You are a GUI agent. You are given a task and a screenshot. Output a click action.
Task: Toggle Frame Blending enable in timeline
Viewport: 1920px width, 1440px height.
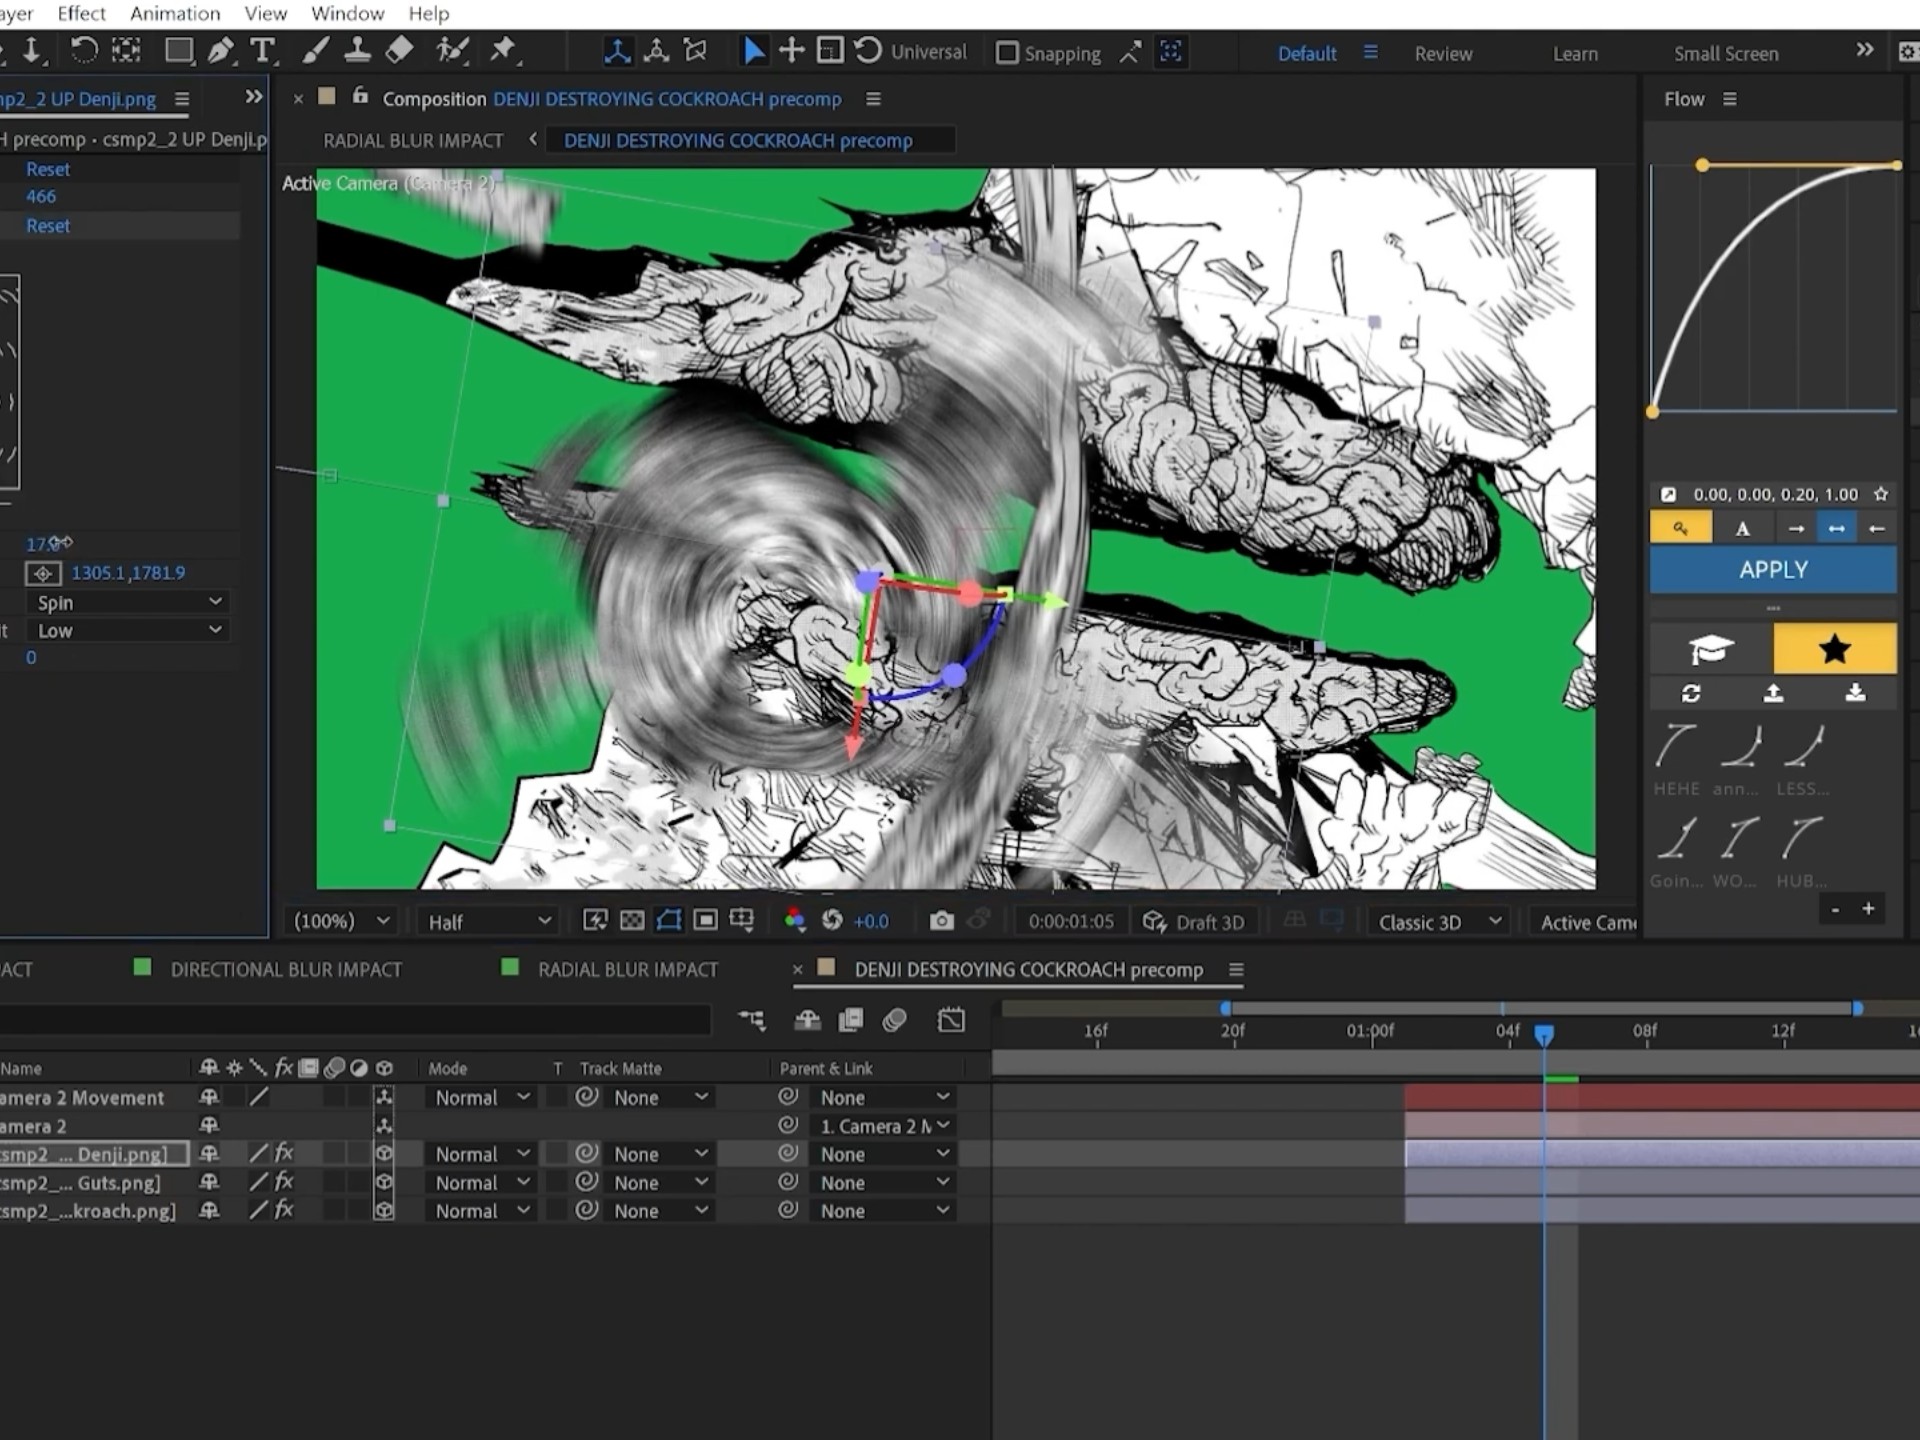851,1020
